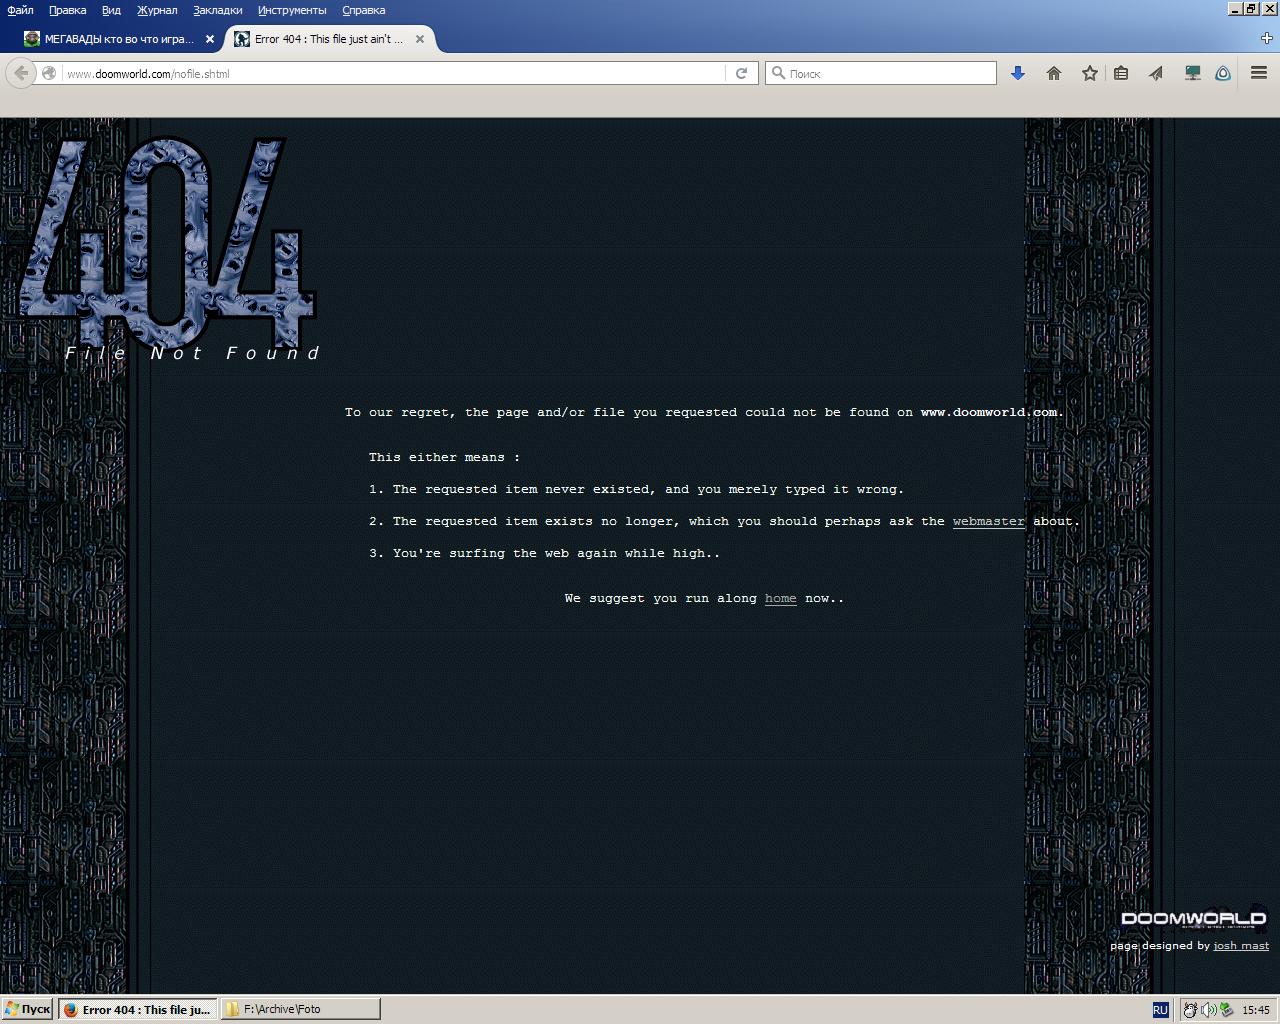Open the Вид menu
The width and height of the screenshot is (1280, 1024).
pos(111,10)
